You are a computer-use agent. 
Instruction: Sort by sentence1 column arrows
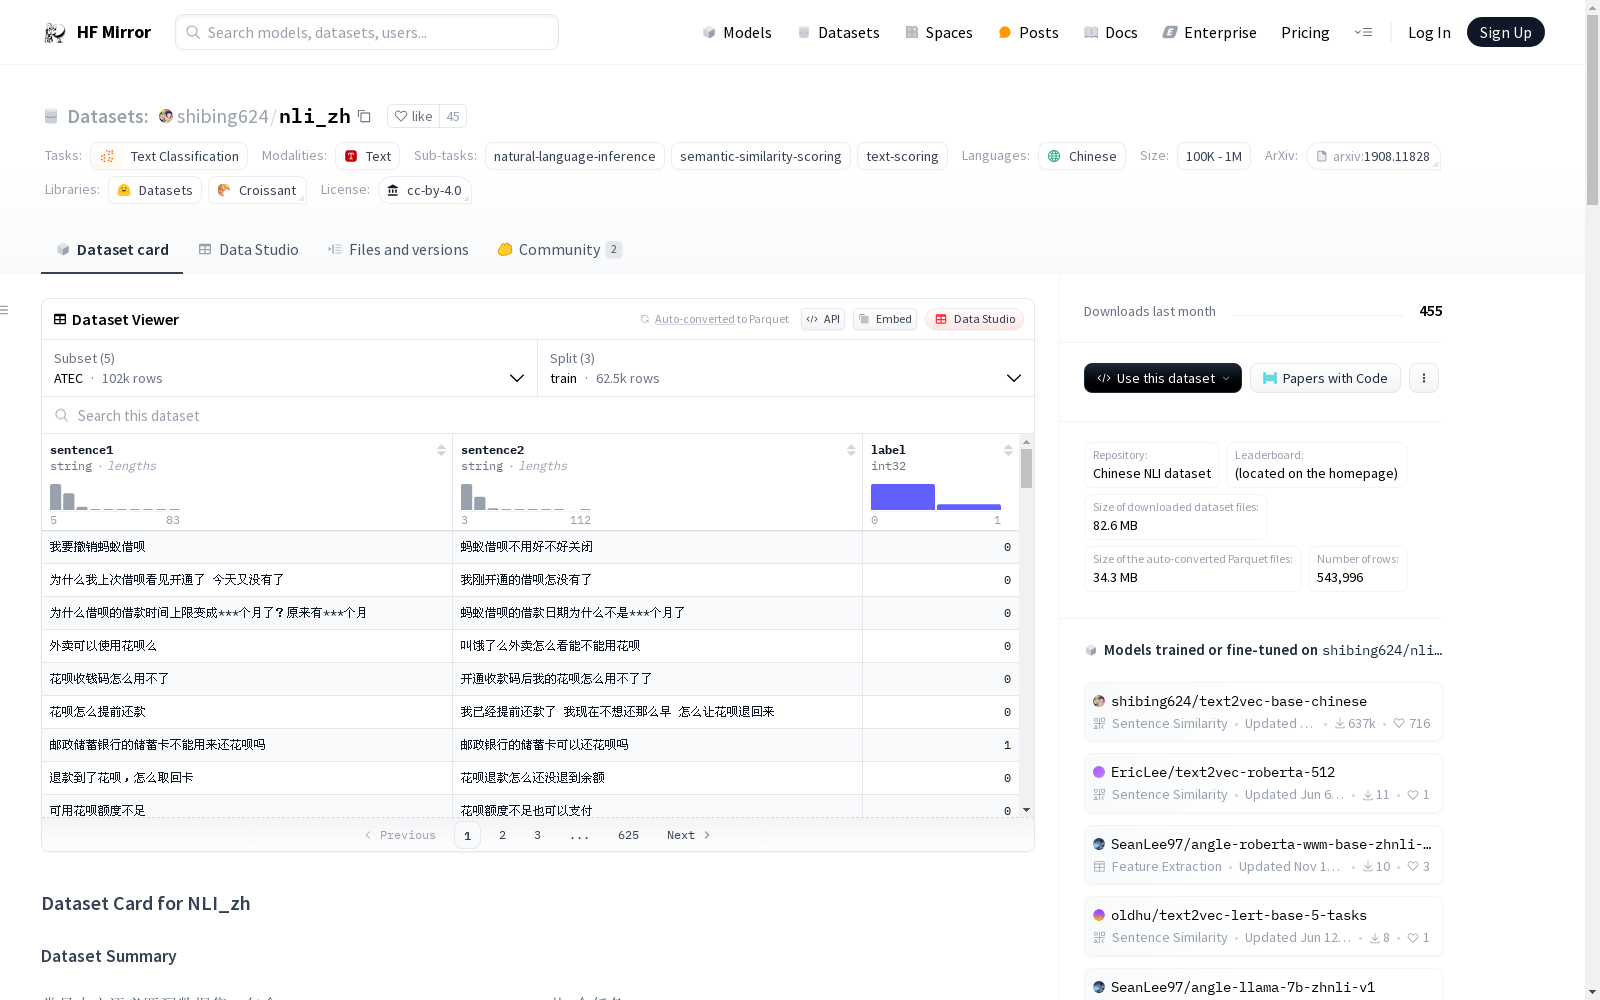pyautogui.click(x=441, y=450)
